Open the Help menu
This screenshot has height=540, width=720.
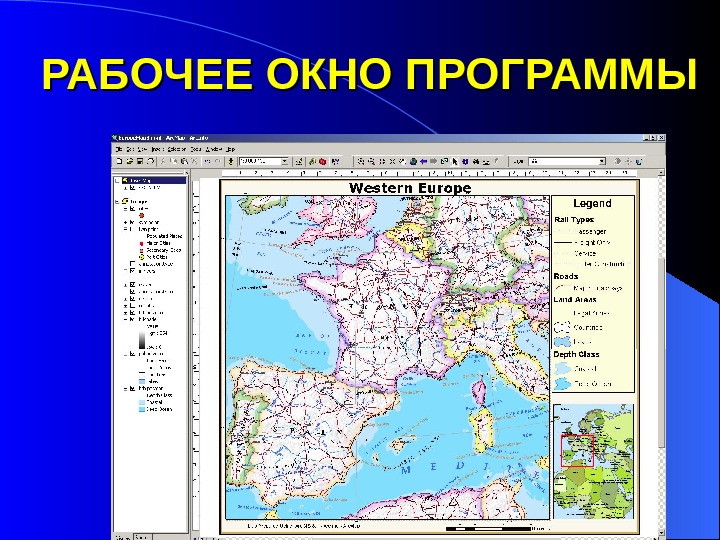231,149
